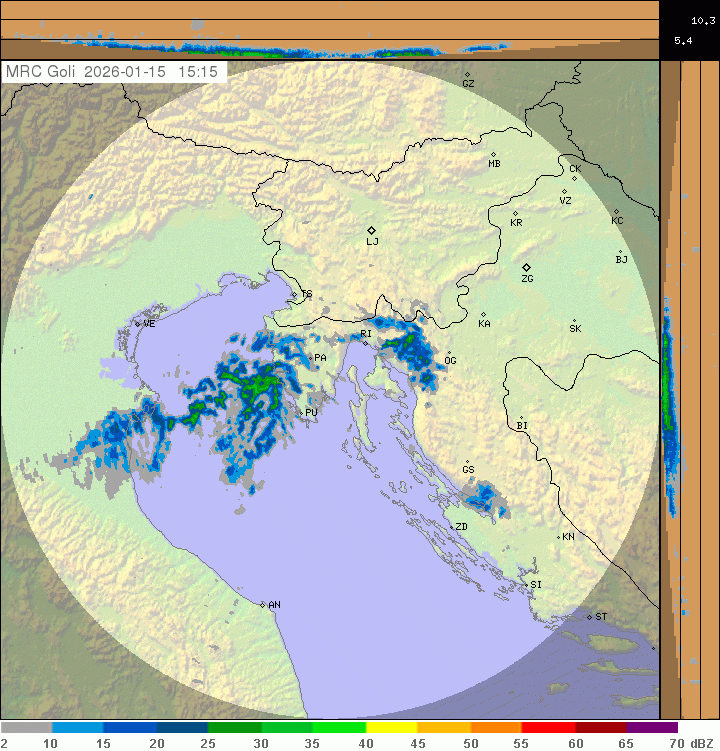Select the AN city marker on coast
Image resolution: width=720 pixels, height=751 pixels.
[x=263, y=604]
